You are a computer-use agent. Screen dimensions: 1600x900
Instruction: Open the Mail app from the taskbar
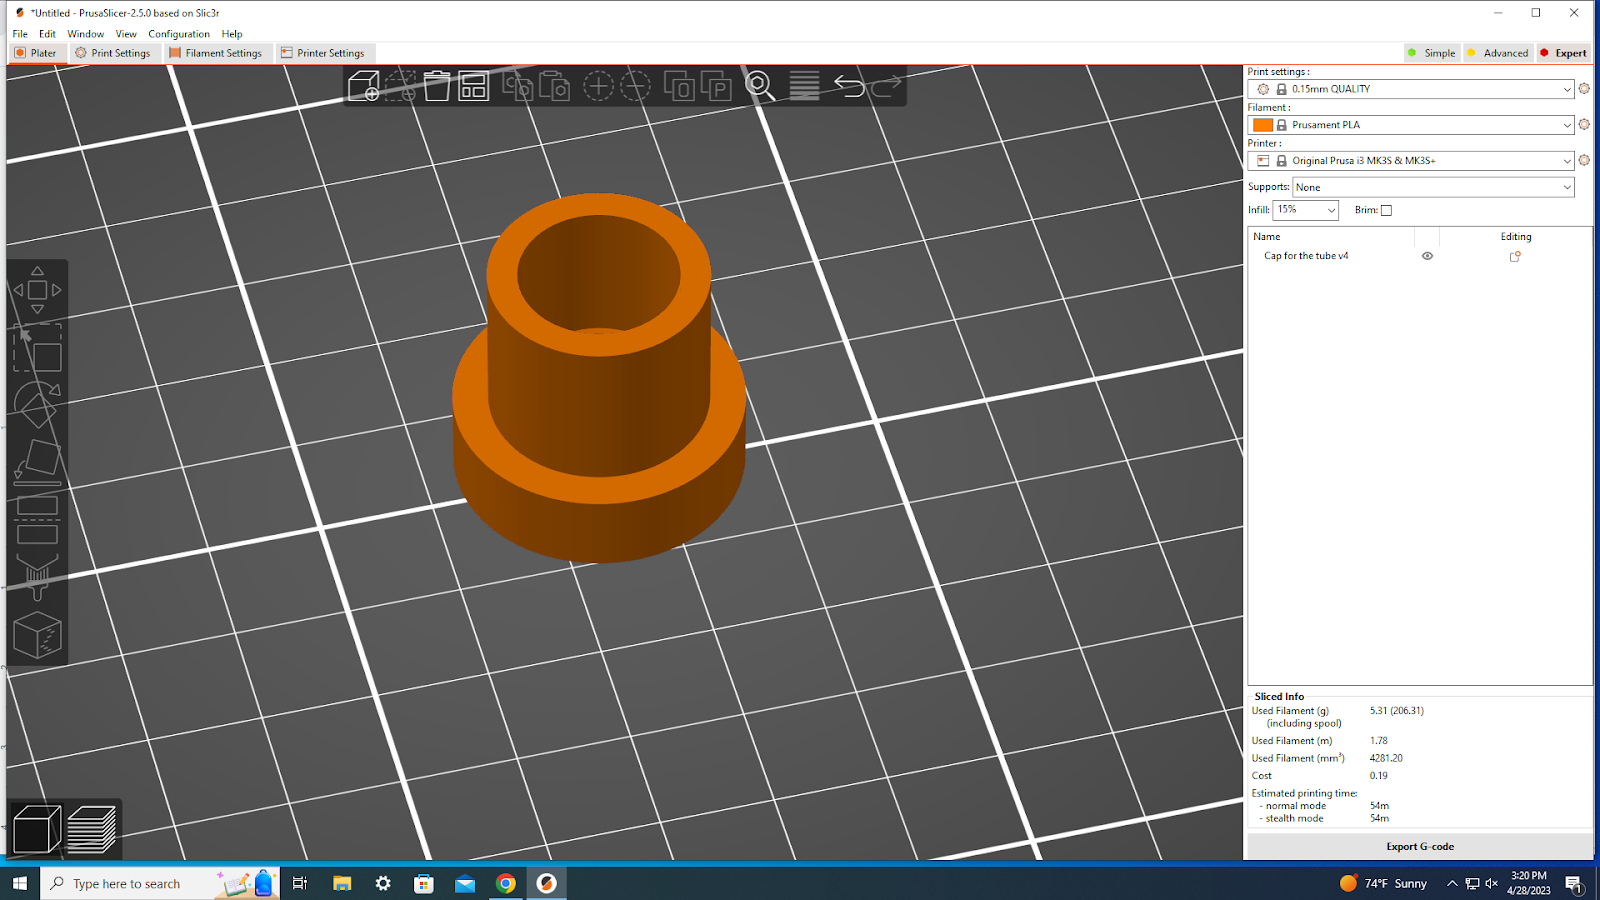point(465,883)
